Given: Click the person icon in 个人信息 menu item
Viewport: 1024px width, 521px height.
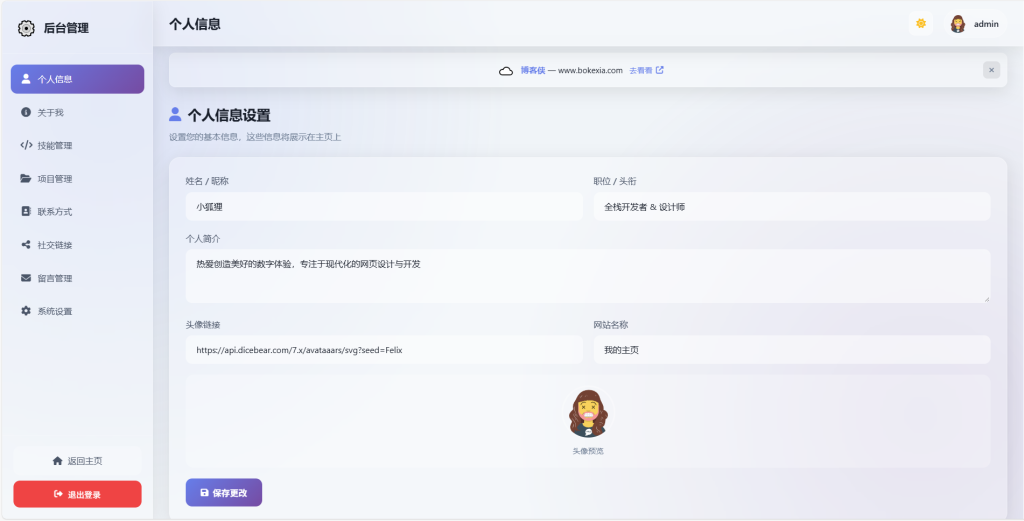Looking at the screenshot, I should pyautogui.click(x=26, y=79).
